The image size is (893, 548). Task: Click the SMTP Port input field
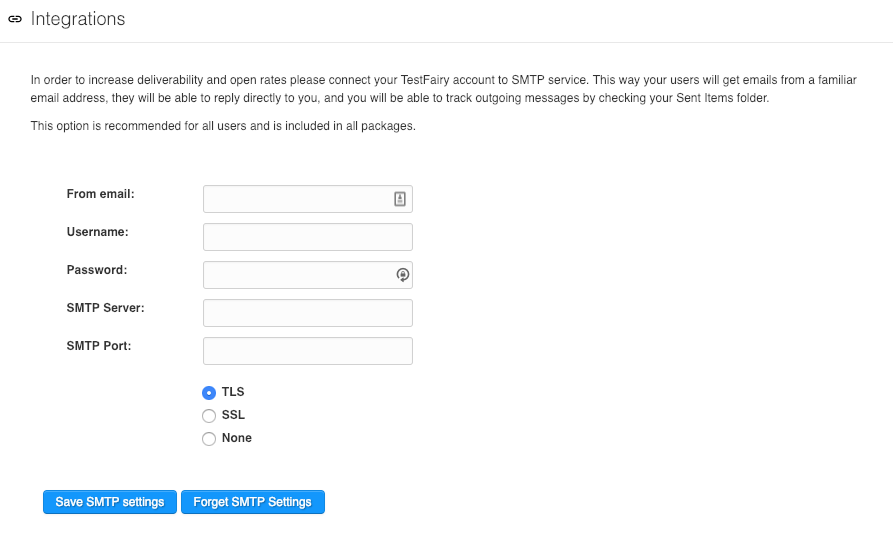[308, 351]
